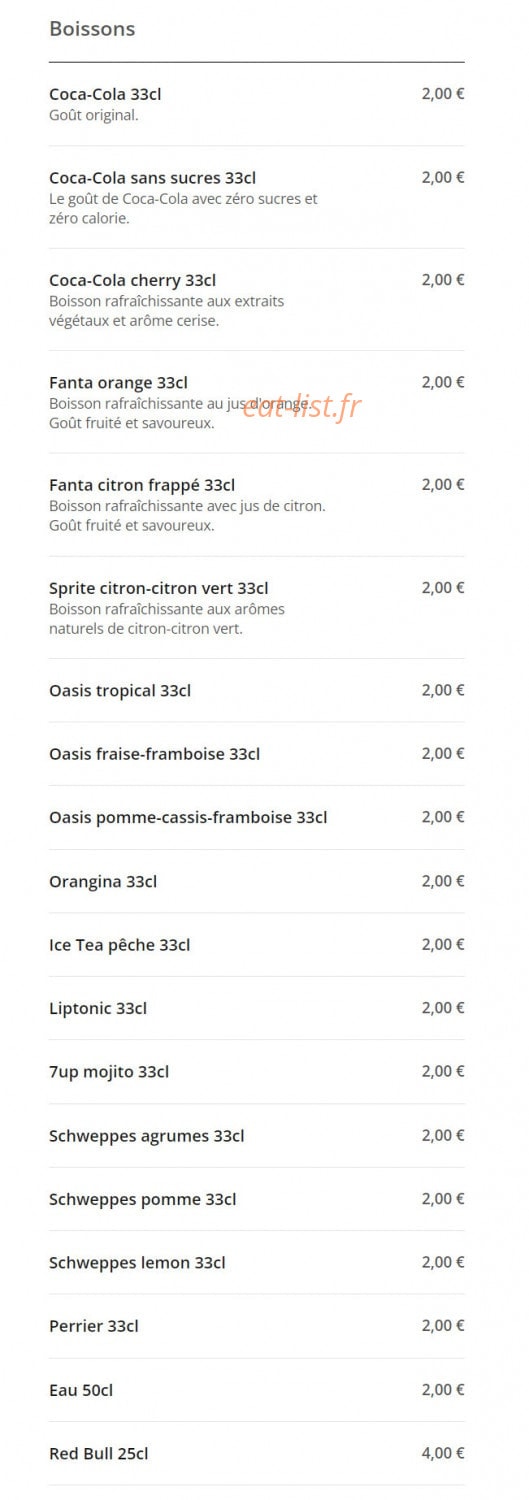Click Schweppes pomme 33cl

tap(256, 1199)
